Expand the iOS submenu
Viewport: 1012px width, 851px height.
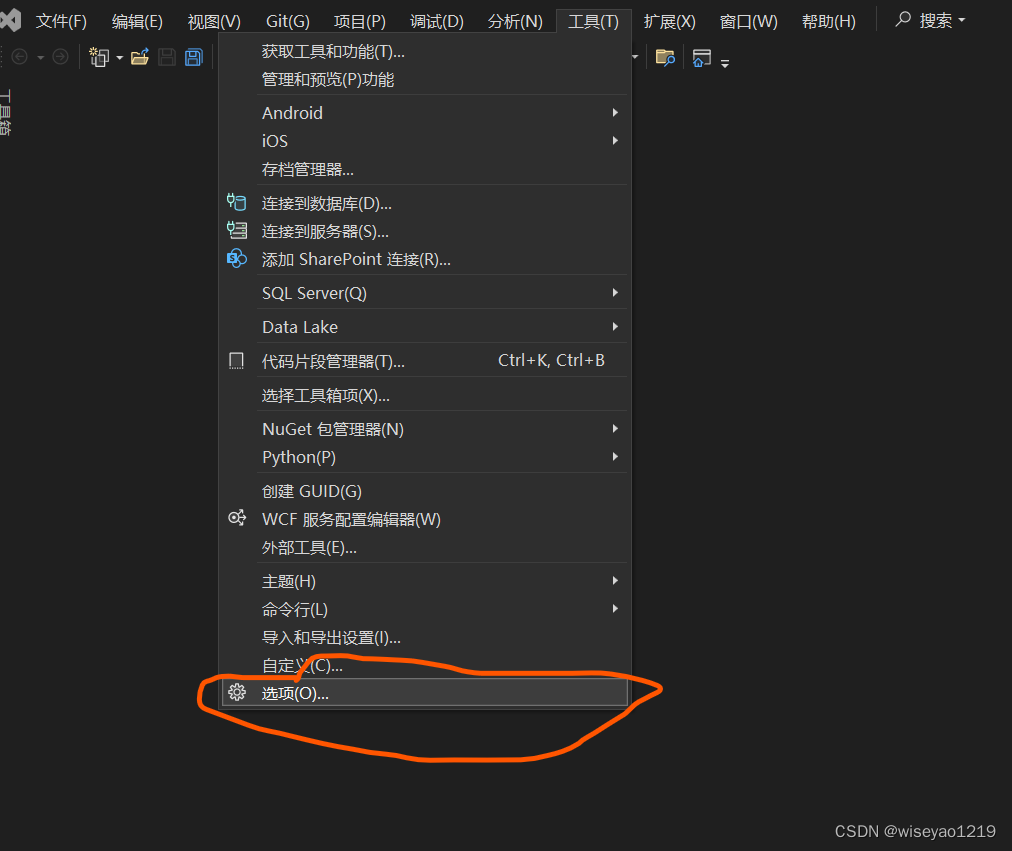point(615,141)
